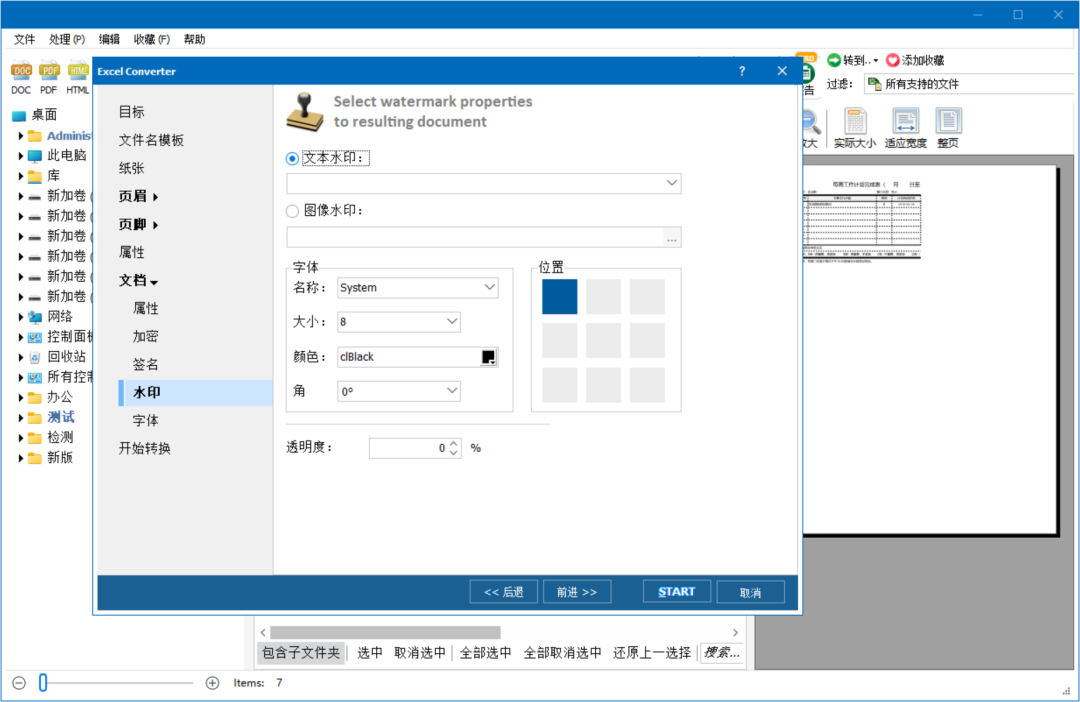1080x702 pixels.
Task: Select the 文本水印 radio button
Action: pyautogui.click(x=292, y=158)
